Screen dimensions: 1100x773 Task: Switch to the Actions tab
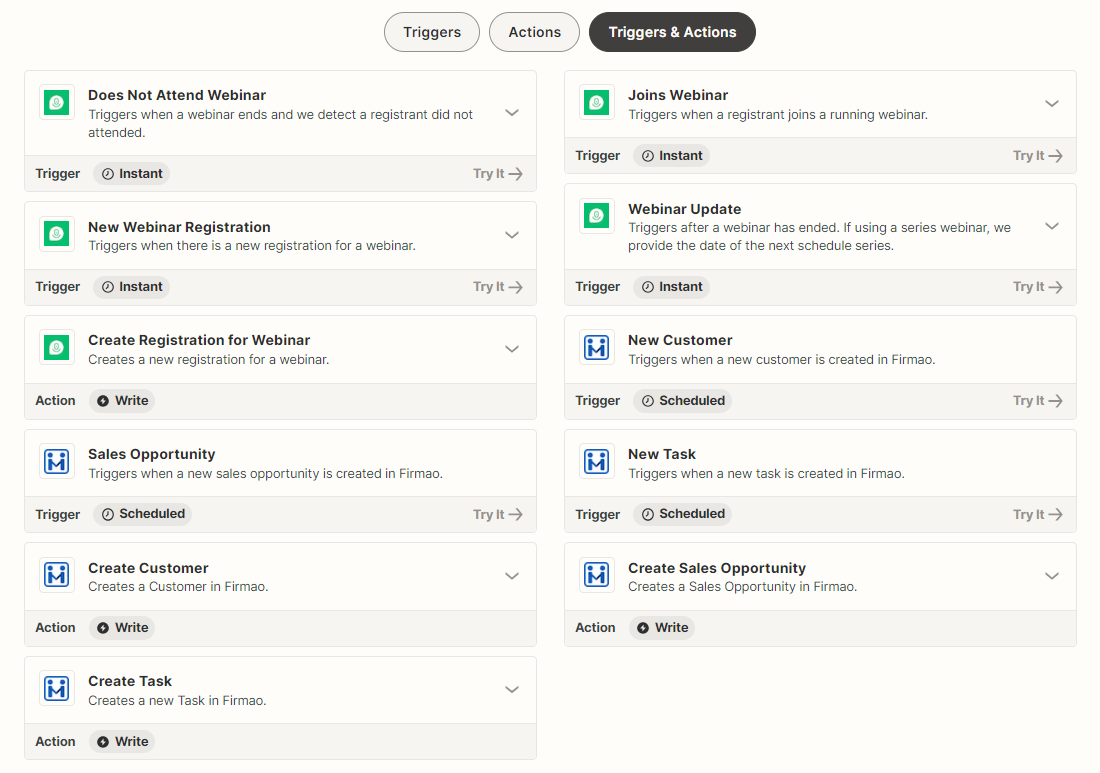click(x=534, y=31)
